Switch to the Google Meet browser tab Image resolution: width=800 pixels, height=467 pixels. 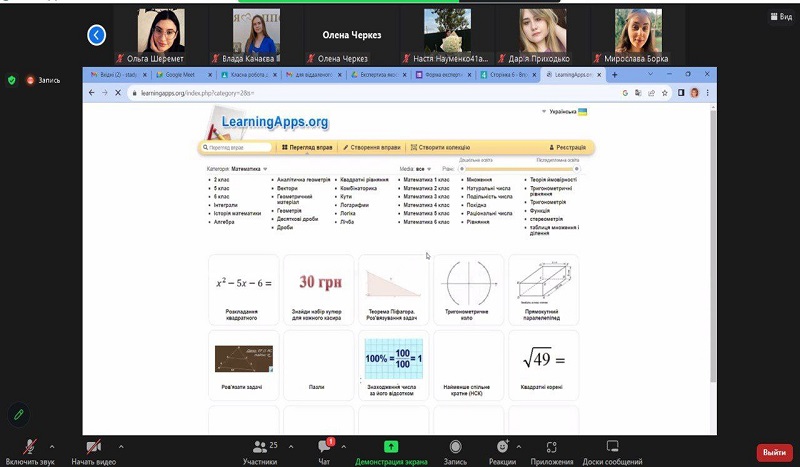[180, 75]
